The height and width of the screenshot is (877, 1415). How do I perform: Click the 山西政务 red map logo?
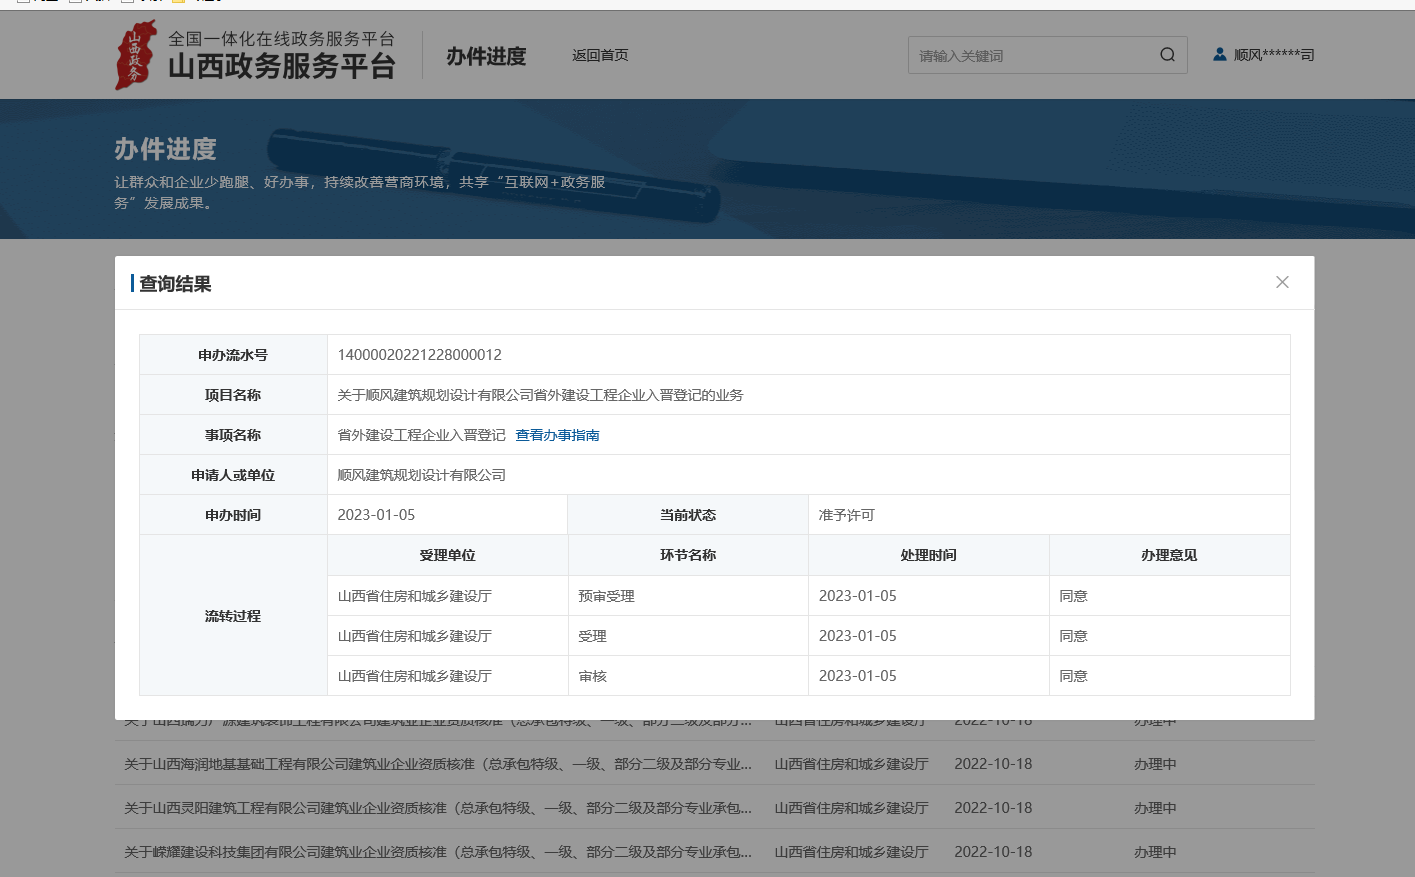point(136,56)
